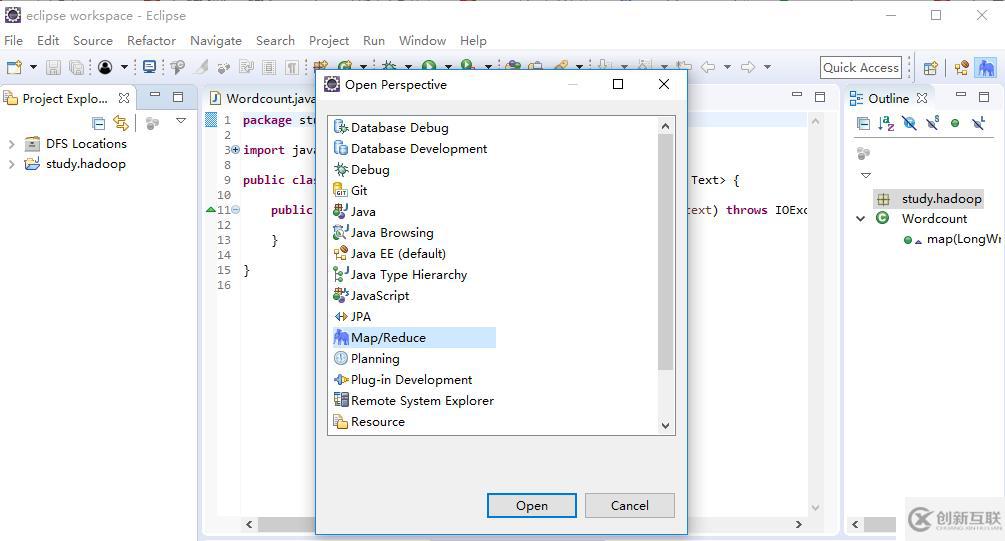This screenshot has height=541, width=1005.
Task: Open the Refactor menu
Action: (151, 41)
